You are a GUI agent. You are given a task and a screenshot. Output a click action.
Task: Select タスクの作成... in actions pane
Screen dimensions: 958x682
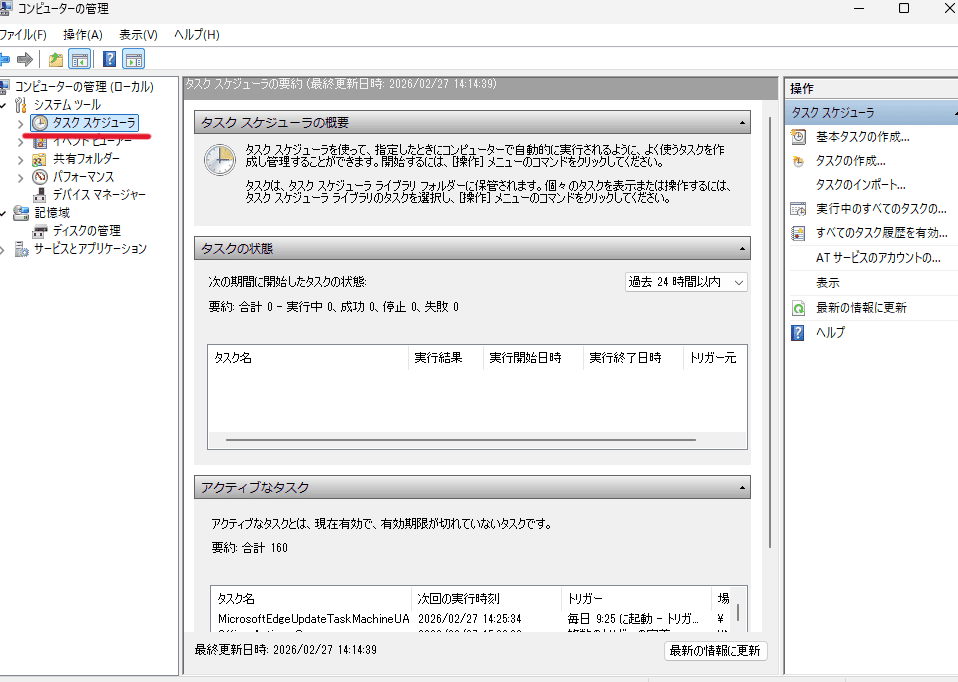click(x=850, y=161)
